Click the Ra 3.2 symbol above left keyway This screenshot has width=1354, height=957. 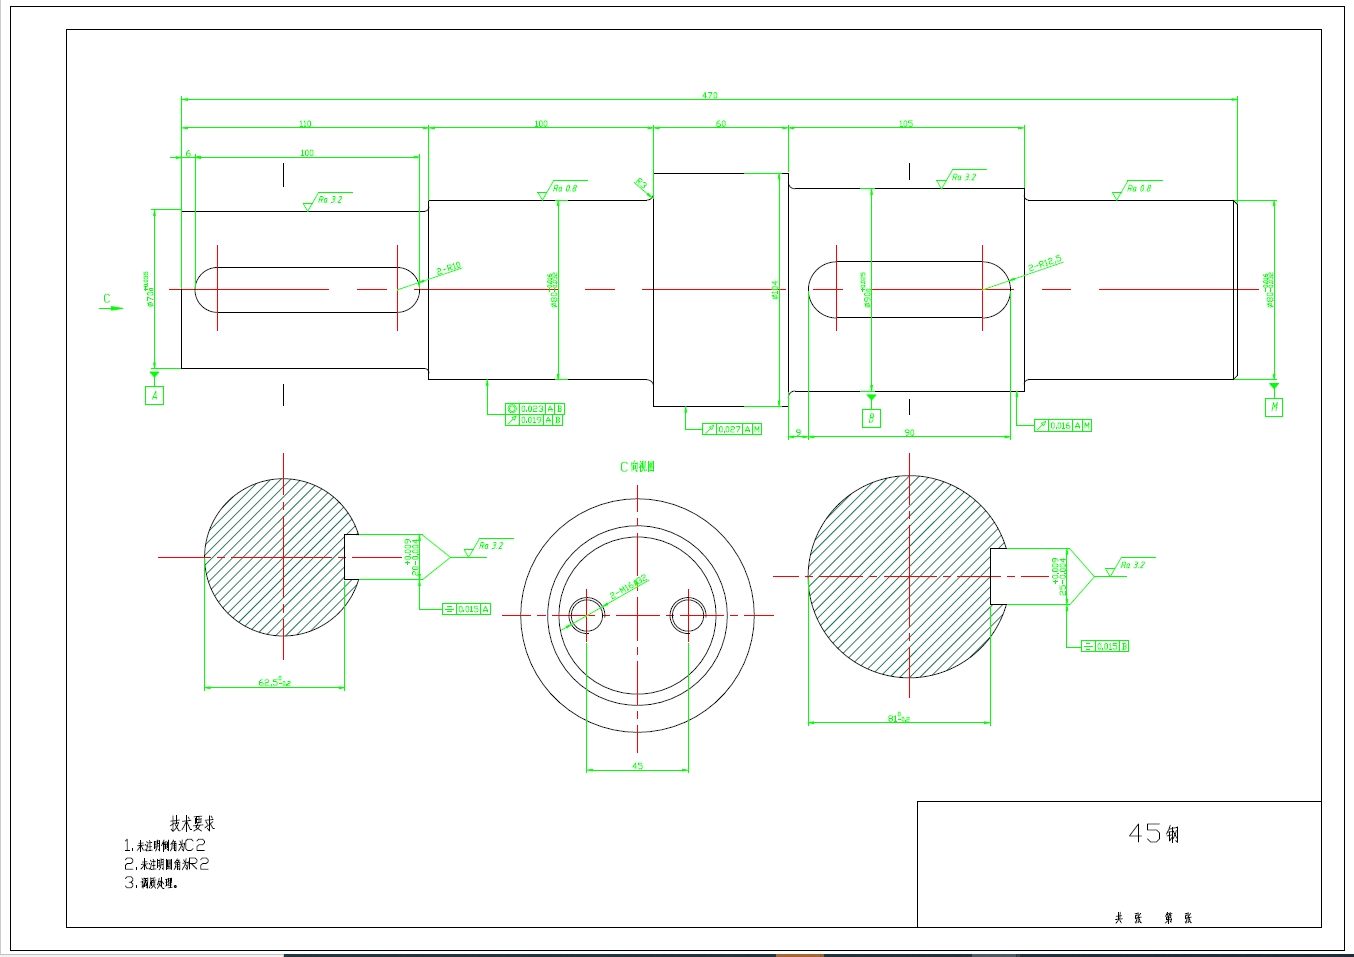[x=328, y=201]
